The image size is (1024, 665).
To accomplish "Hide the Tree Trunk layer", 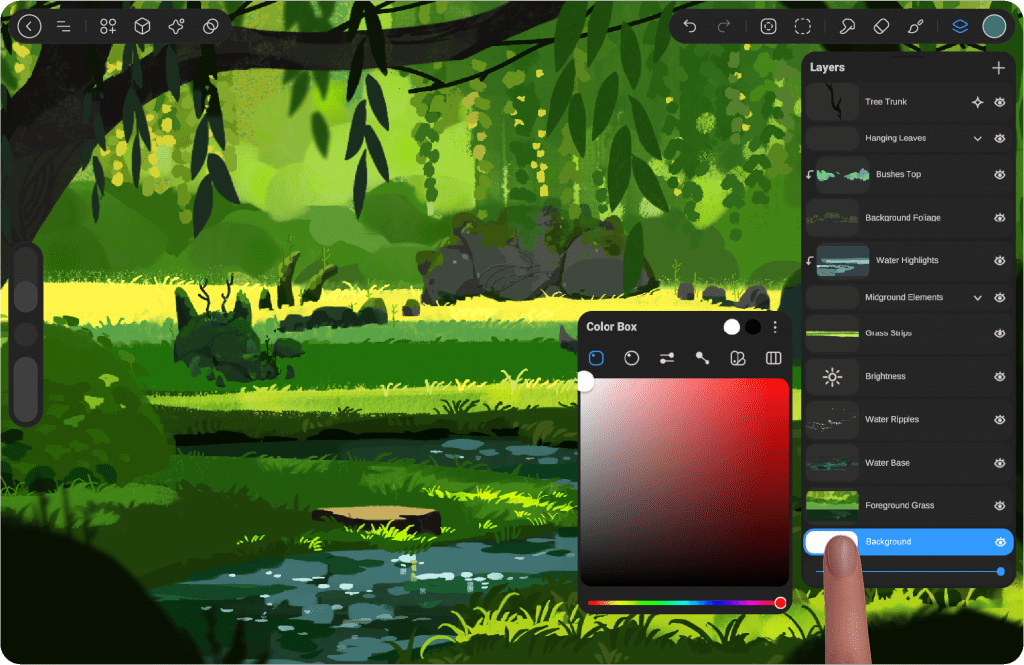I will point(999,102).
